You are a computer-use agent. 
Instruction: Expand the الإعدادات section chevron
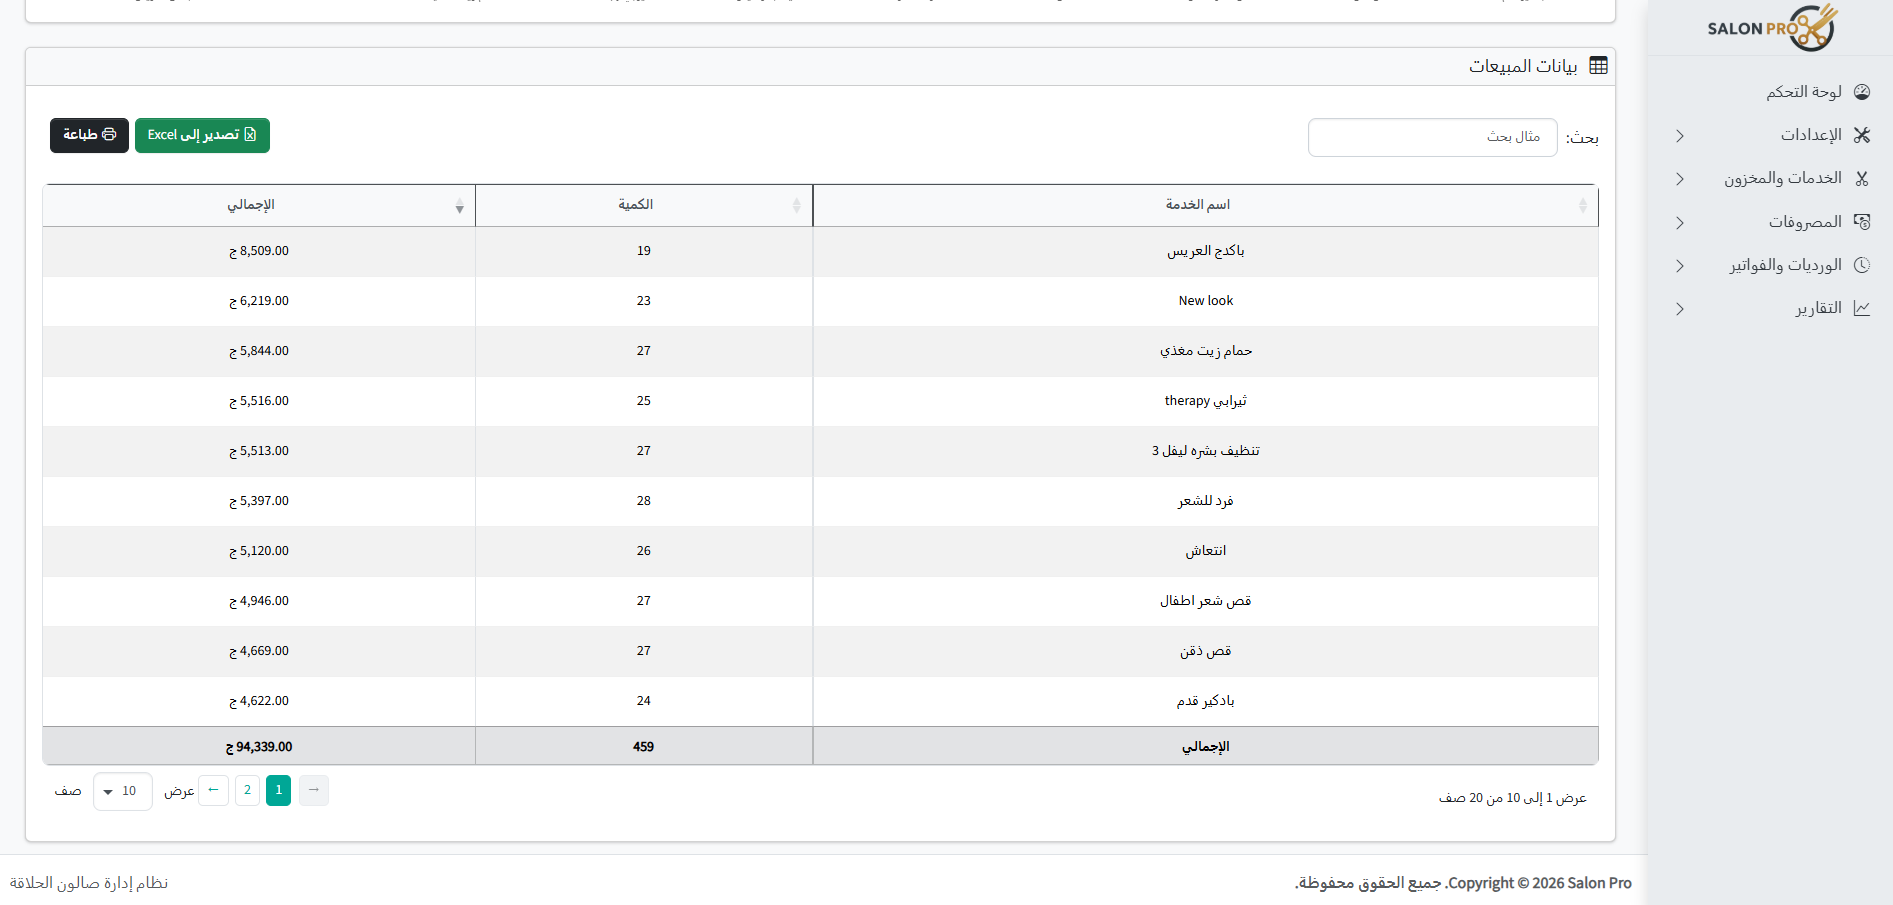click(x=1680, y=135)
